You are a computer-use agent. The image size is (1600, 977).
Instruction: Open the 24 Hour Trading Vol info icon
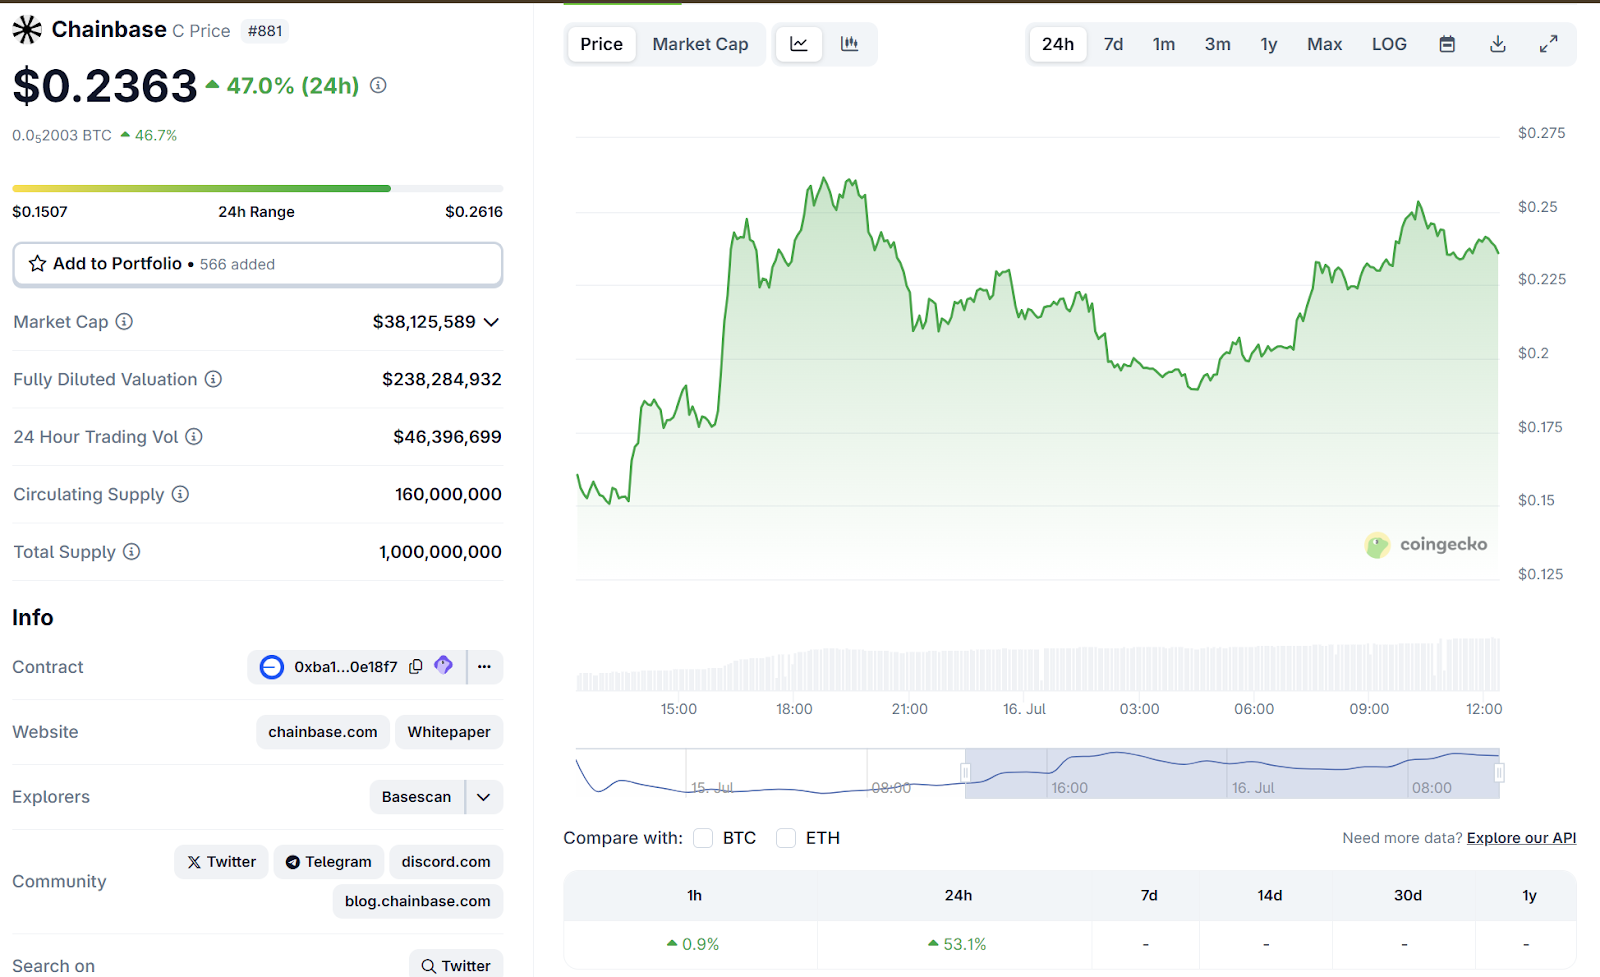194,437
